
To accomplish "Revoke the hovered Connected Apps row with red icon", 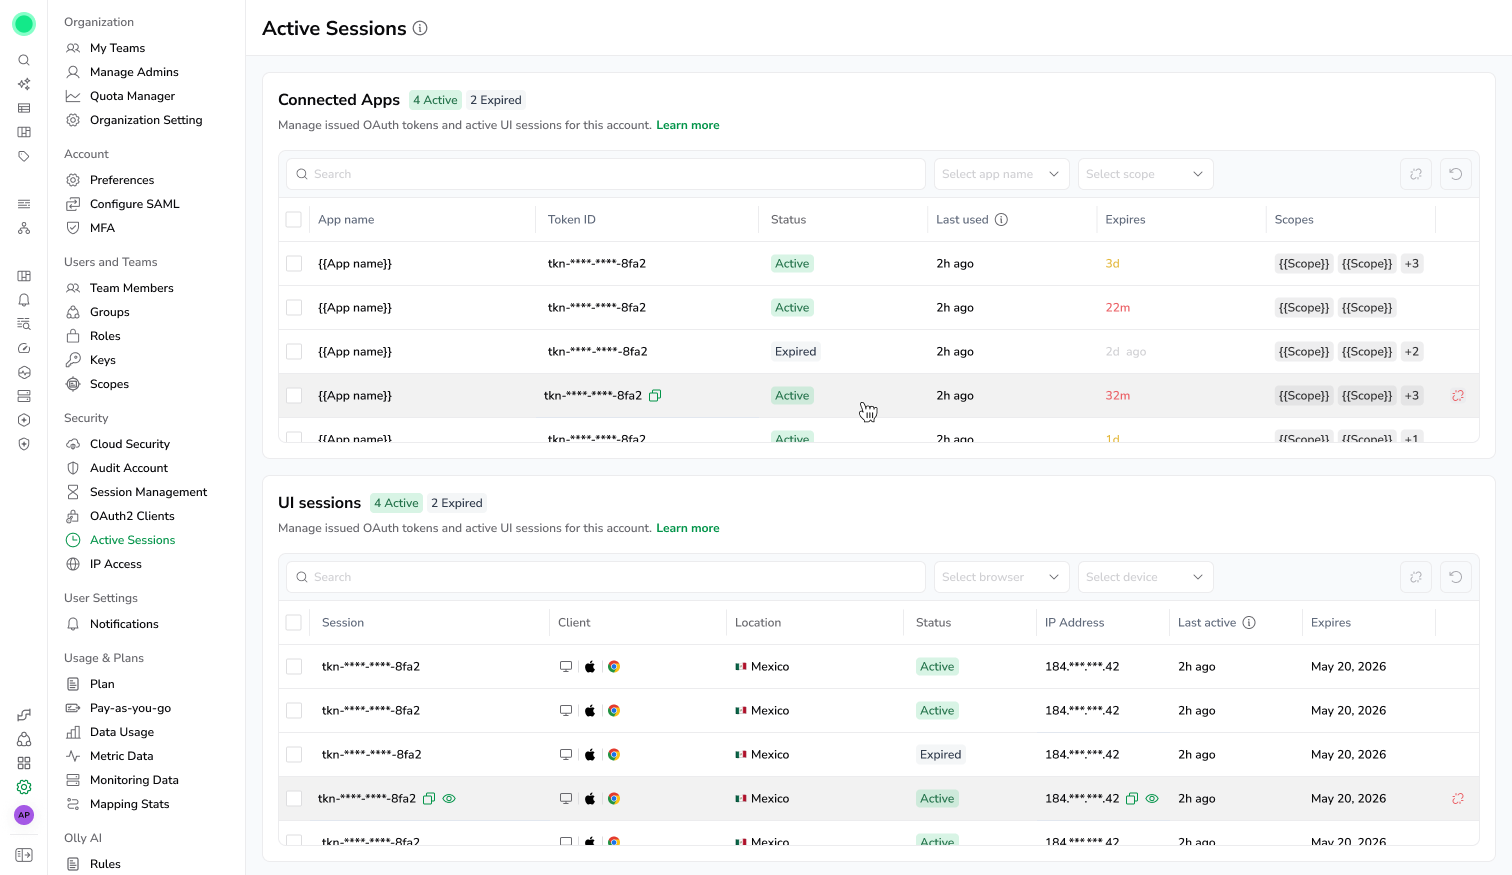I will pyautogui.click(x=1458, y=396).
